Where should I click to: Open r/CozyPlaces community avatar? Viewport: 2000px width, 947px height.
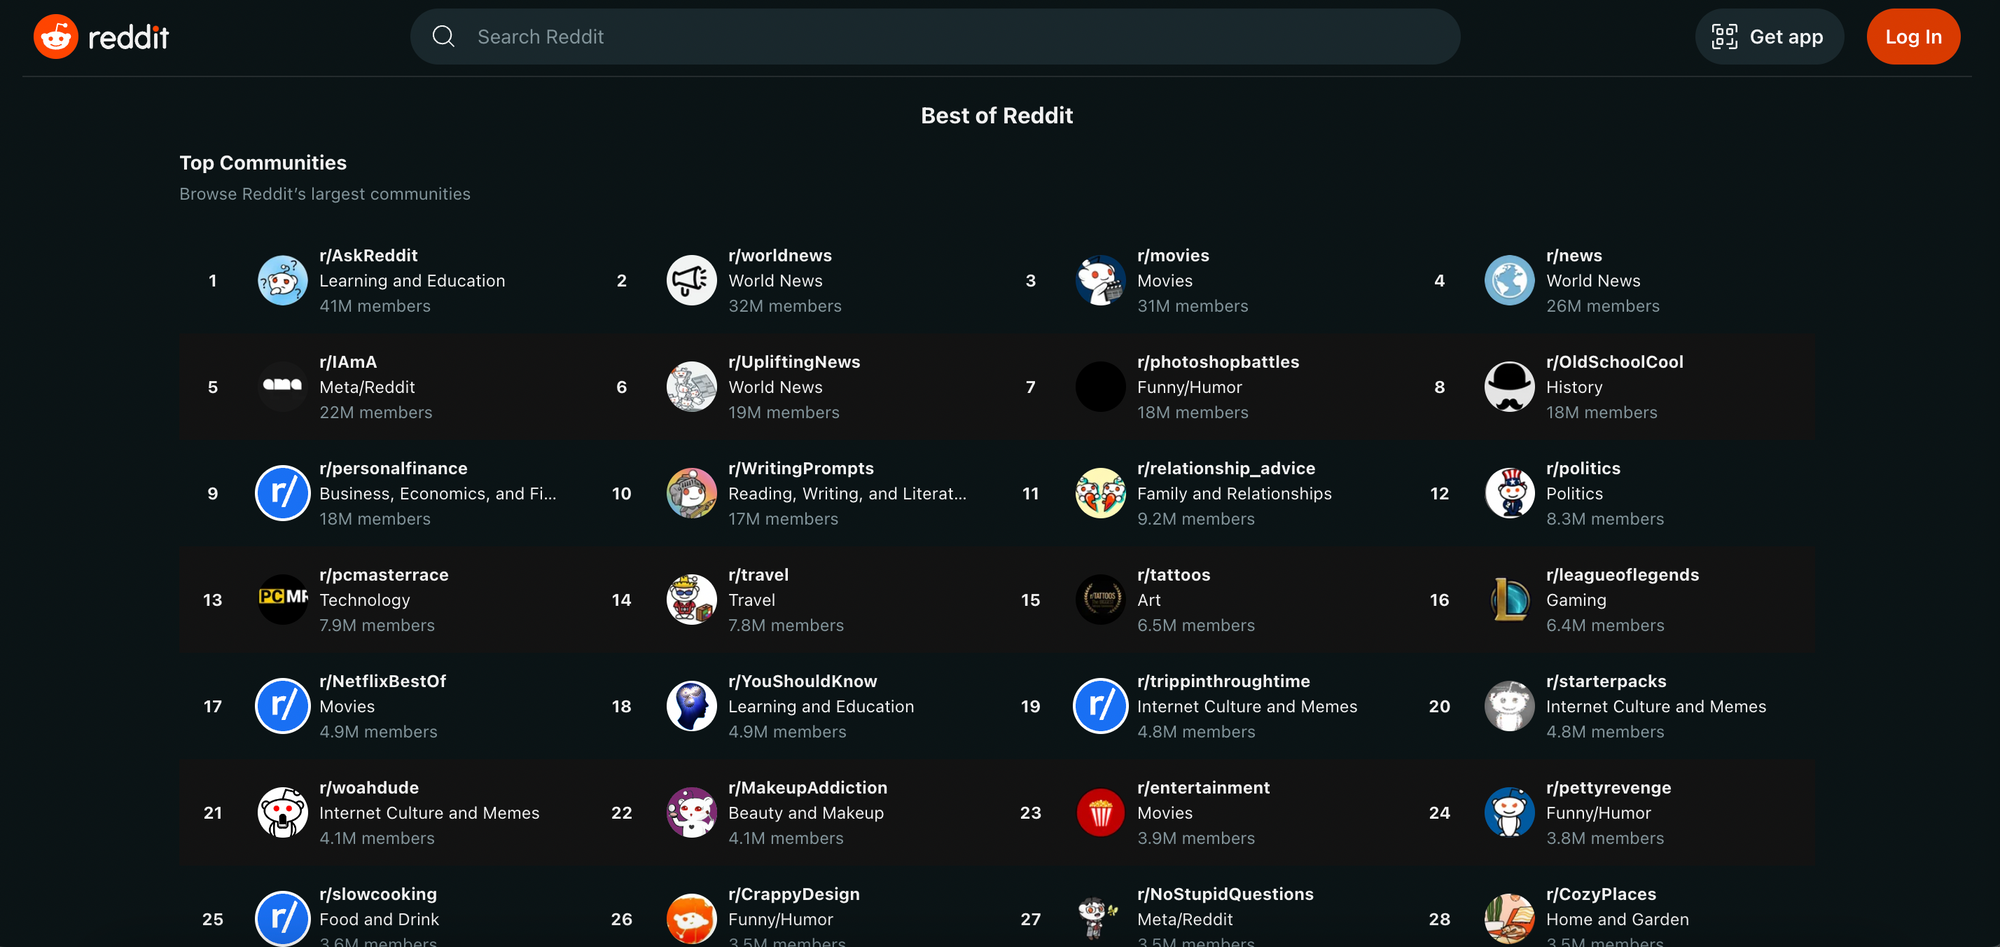1510,919
